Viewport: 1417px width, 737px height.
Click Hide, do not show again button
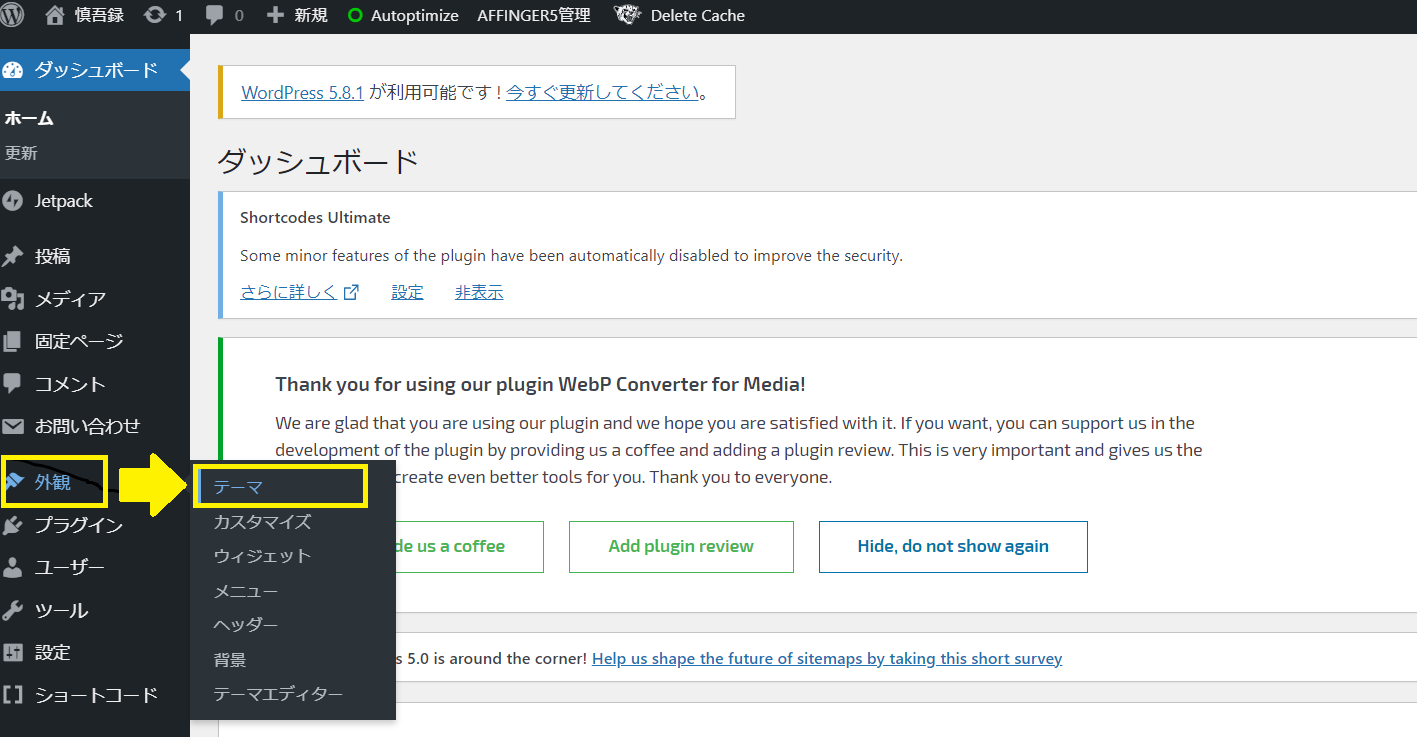[952, 546]
